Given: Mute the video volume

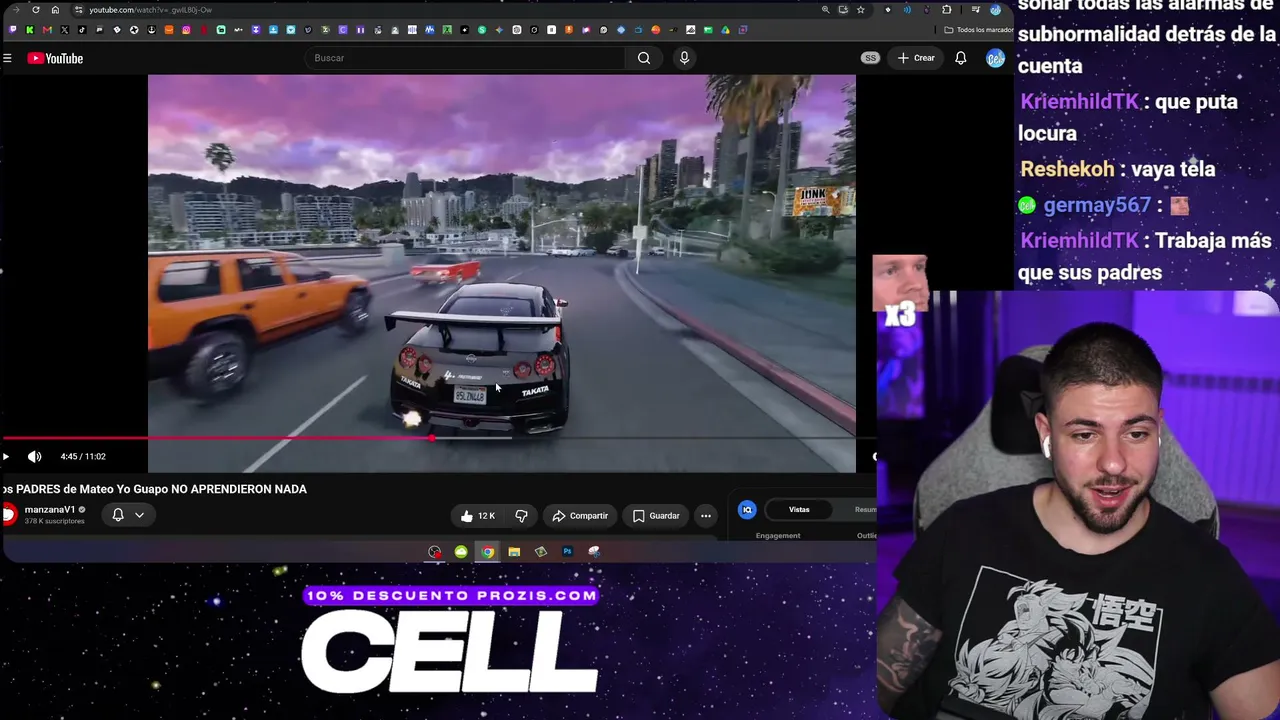Looking at the screenshot, I should [x=34, y=456].
